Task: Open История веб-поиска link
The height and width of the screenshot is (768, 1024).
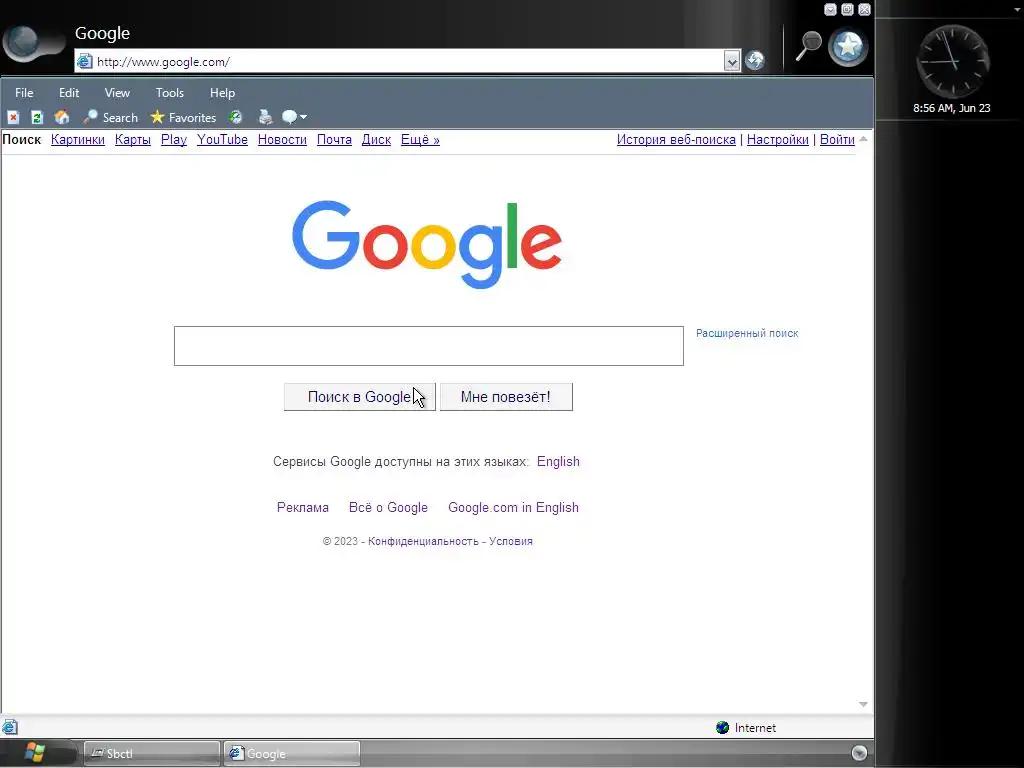Action: click(676, 140)
